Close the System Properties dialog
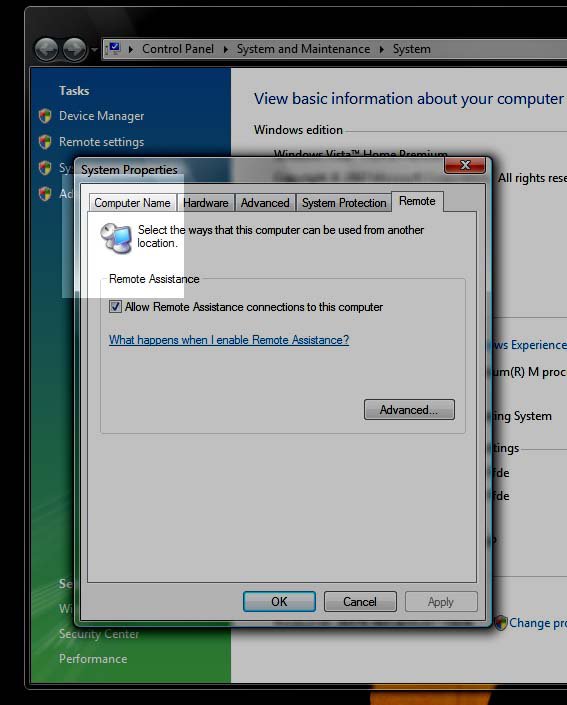This screenshot has height=705, width=567. (465, 165)
